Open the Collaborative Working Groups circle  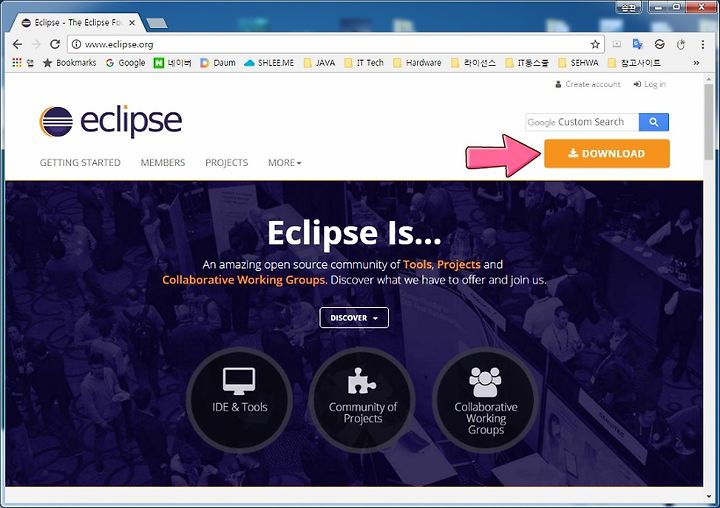[485, 401]
